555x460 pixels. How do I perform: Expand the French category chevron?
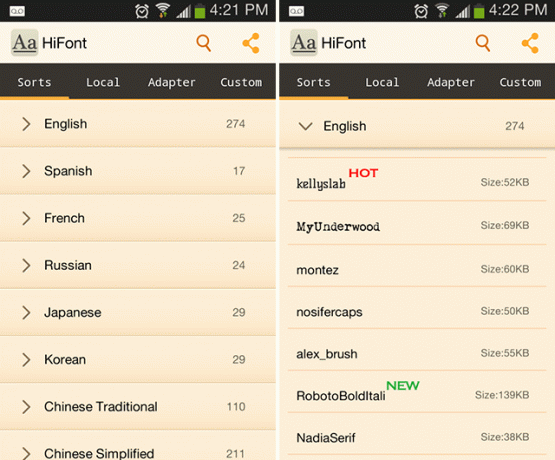pyautogui.click(x=26, y=218)
